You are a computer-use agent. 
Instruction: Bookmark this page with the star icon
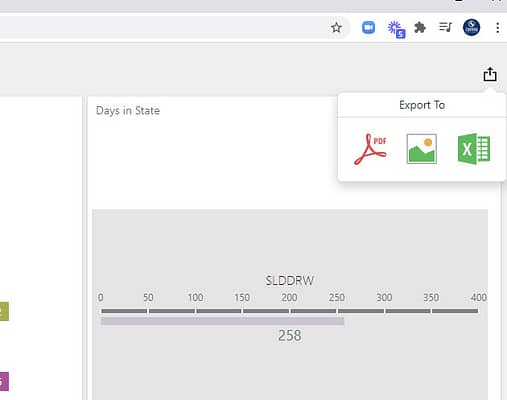point(336,28)
